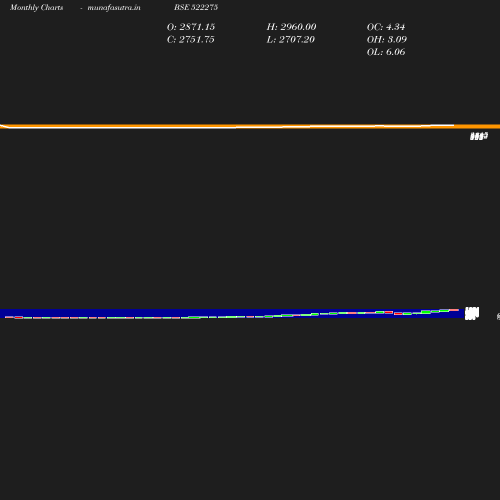Select the close price 'C: 2751.75'
Viewport: 500px width, 500px height.
click(x=191, y=39)
